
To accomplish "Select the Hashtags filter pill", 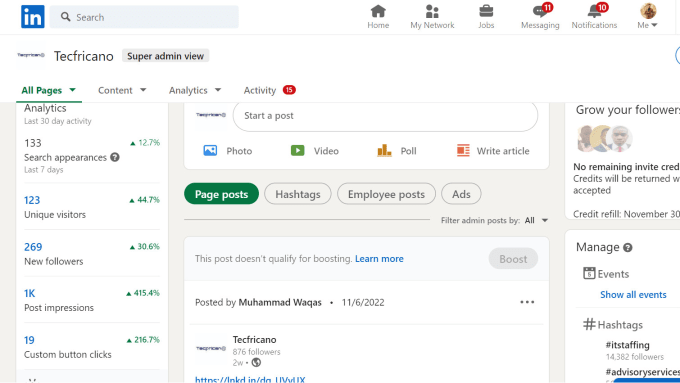I will (x=298, y=194).
